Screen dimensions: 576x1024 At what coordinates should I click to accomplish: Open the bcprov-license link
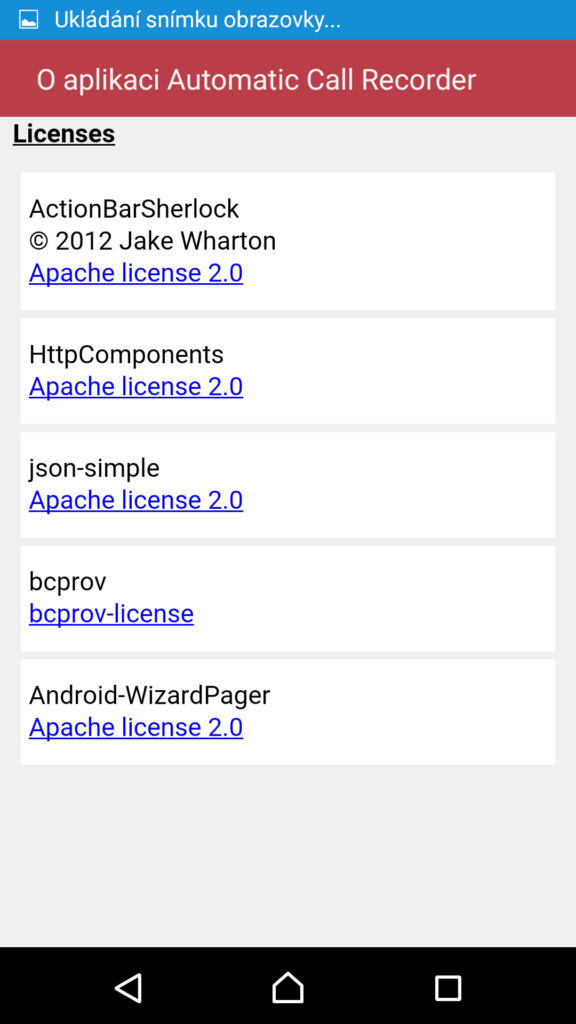coord(111,614)
